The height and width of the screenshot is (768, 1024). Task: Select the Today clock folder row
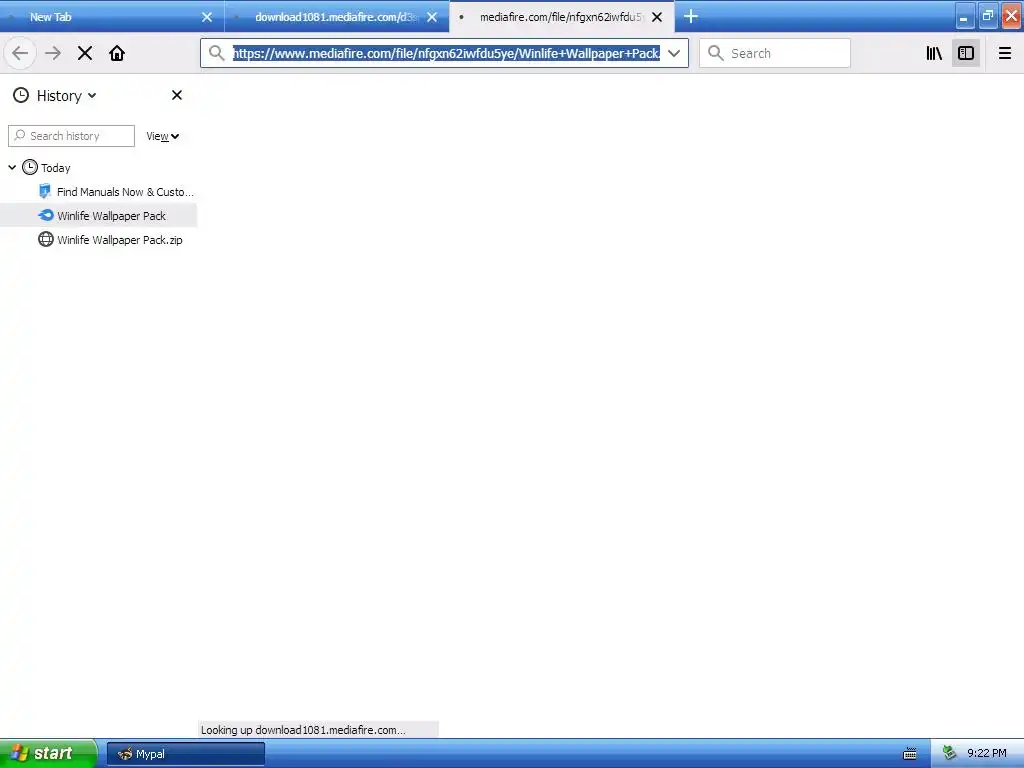pyautogui.click(x=98, y=168)
